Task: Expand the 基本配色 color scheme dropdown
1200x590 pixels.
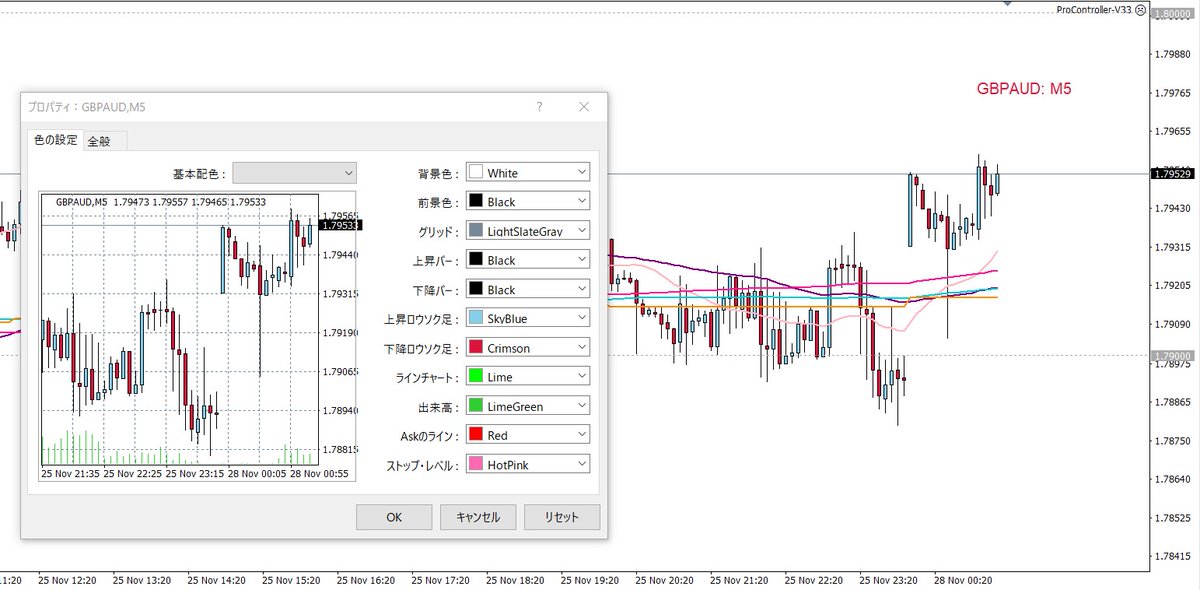Action: (294, 172)
